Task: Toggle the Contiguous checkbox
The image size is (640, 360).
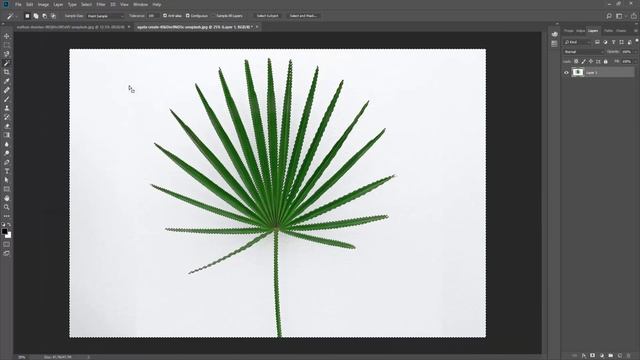Action: [x=188, y=16]
